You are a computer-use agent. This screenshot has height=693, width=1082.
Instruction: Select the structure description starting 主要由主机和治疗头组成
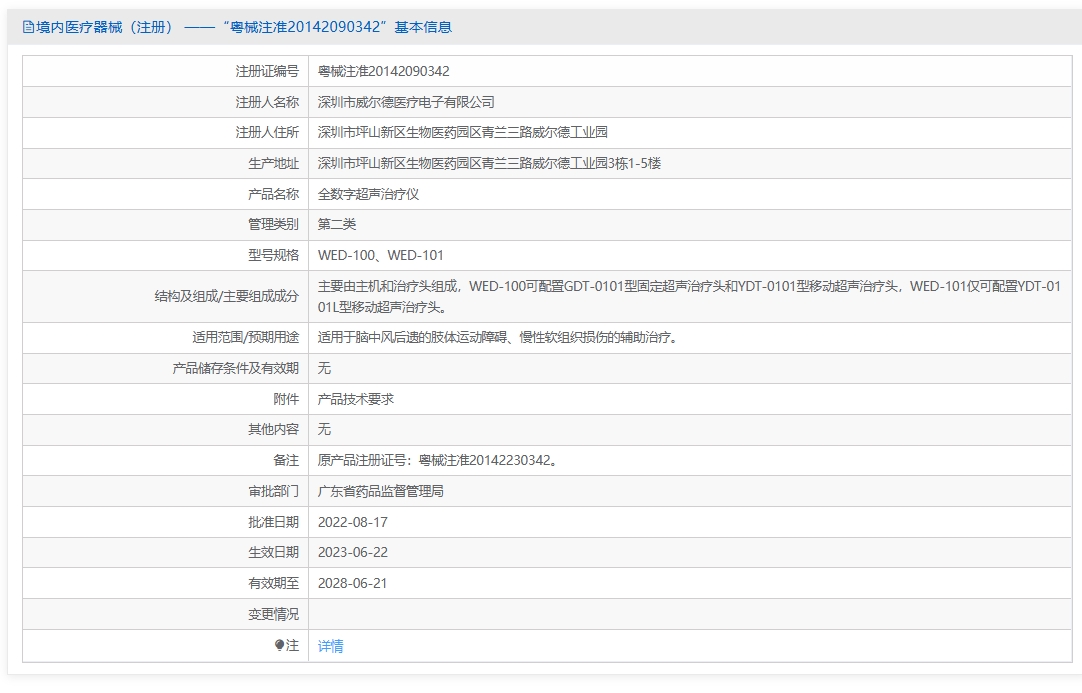tap(689, 296)
